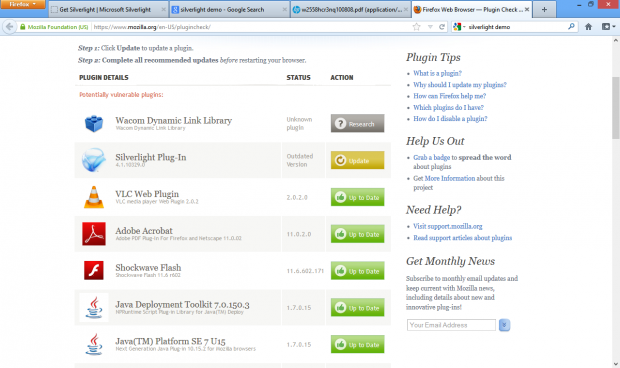Click 'Silverlight Plug-In' plugin name text

151,157
